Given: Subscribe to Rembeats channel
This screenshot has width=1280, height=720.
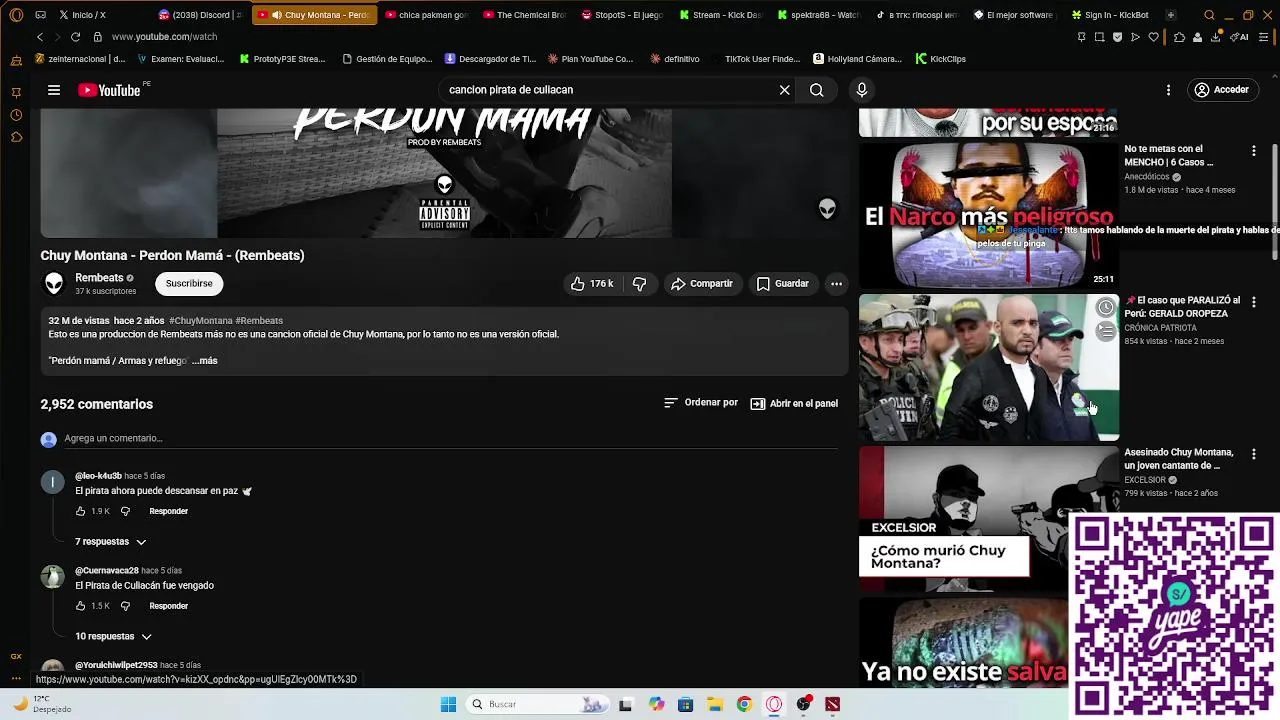Looking at the screenshot, I should (189, 284).
